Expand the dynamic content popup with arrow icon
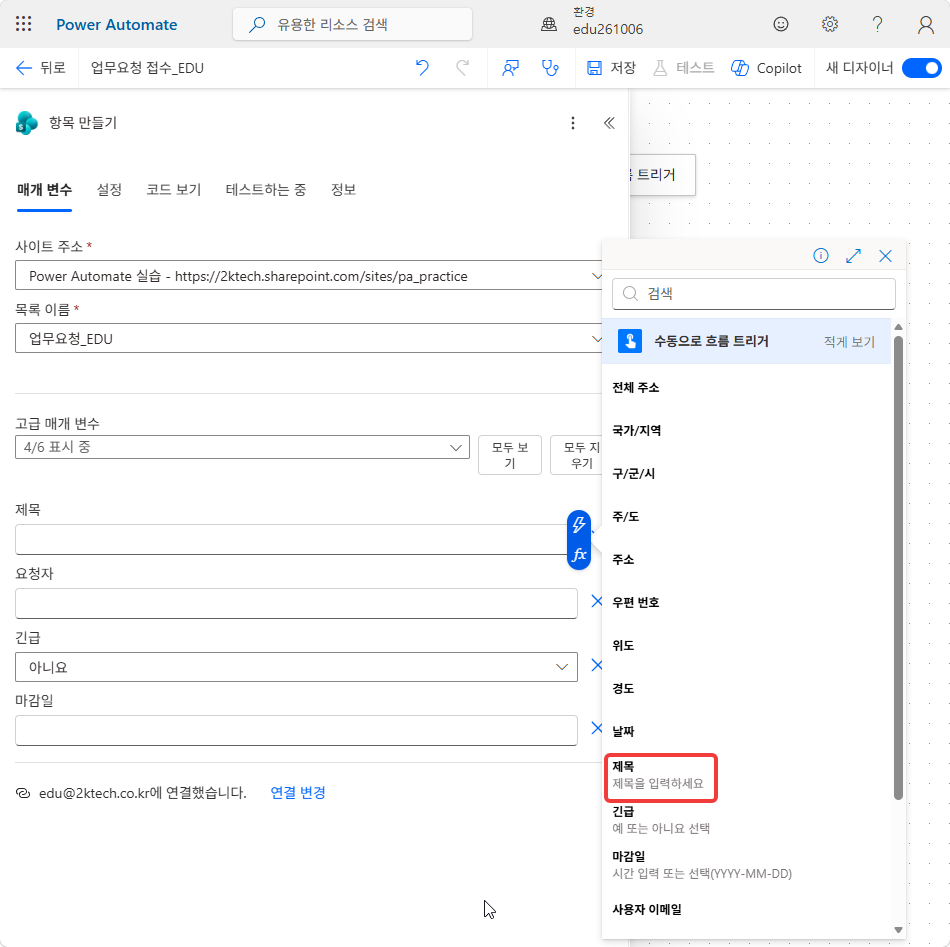The height and width of the screenshot is (947, 950). [x=853, y=256]
